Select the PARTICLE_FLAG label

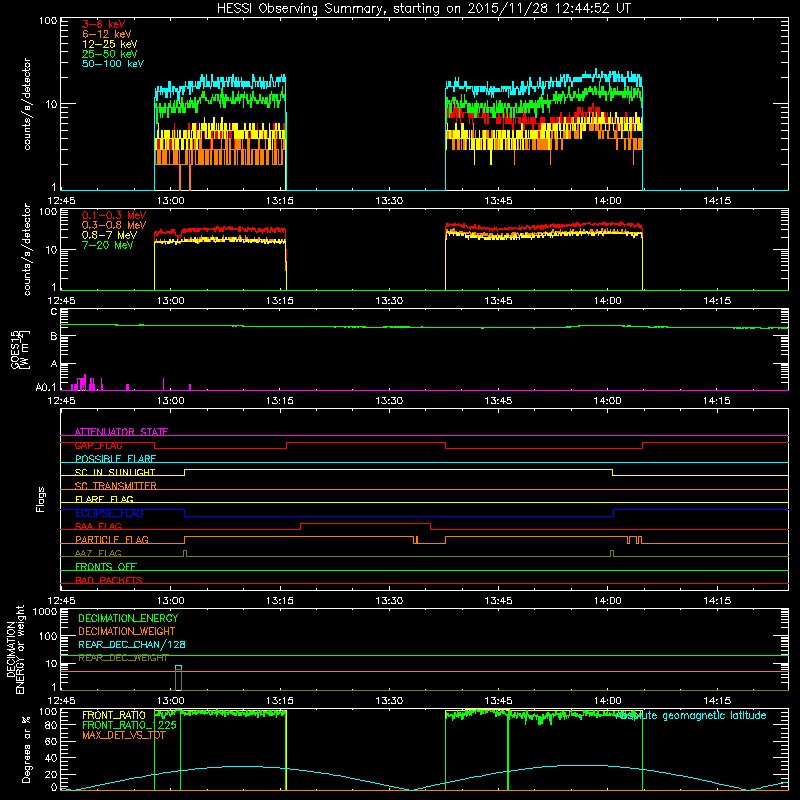tap(112, 540)
